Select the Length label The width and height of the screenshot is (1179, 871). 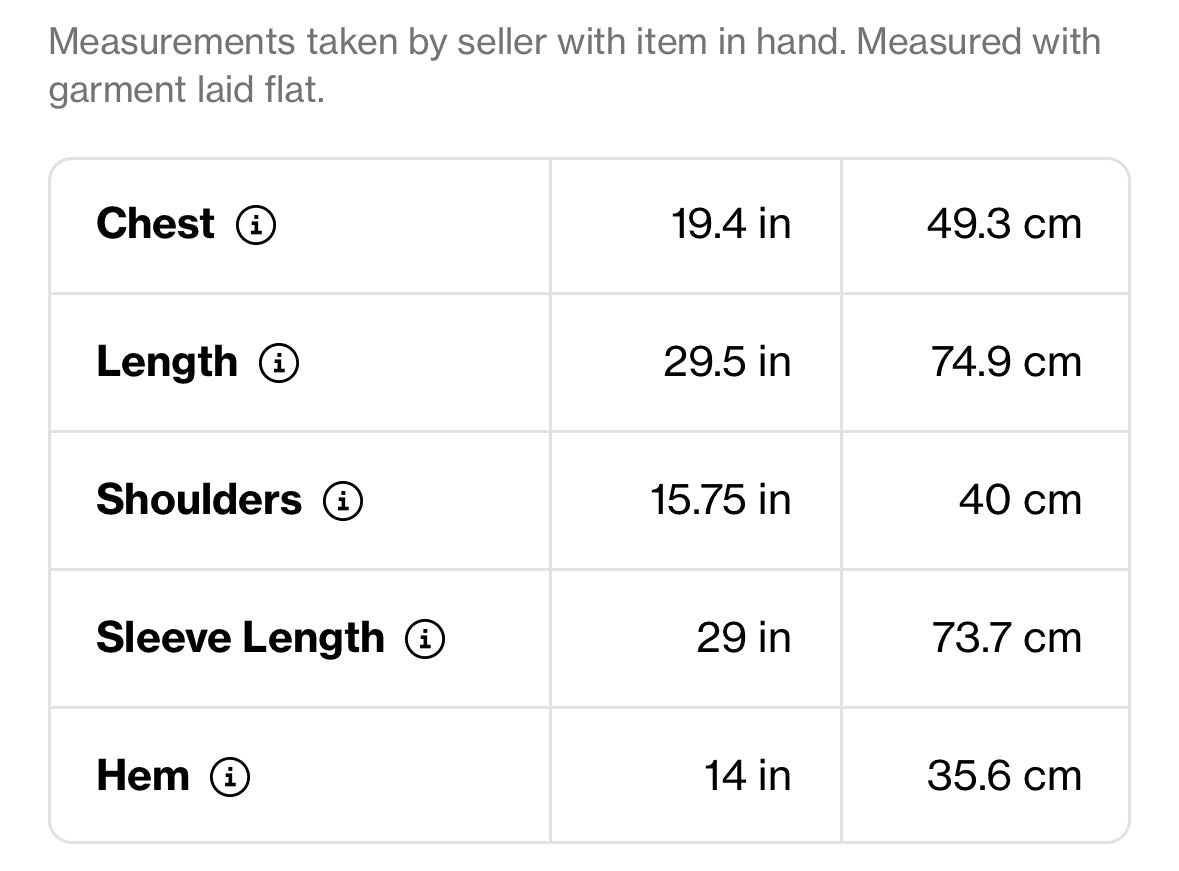click(x=167, y=363)
